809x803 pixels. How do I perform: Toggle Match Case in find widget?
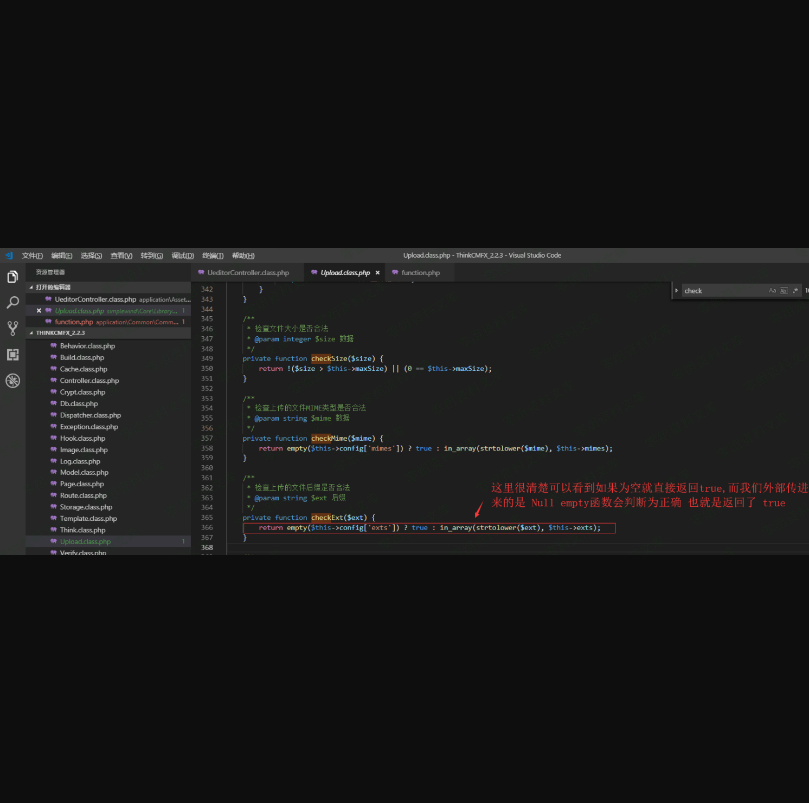click(772, 290)
